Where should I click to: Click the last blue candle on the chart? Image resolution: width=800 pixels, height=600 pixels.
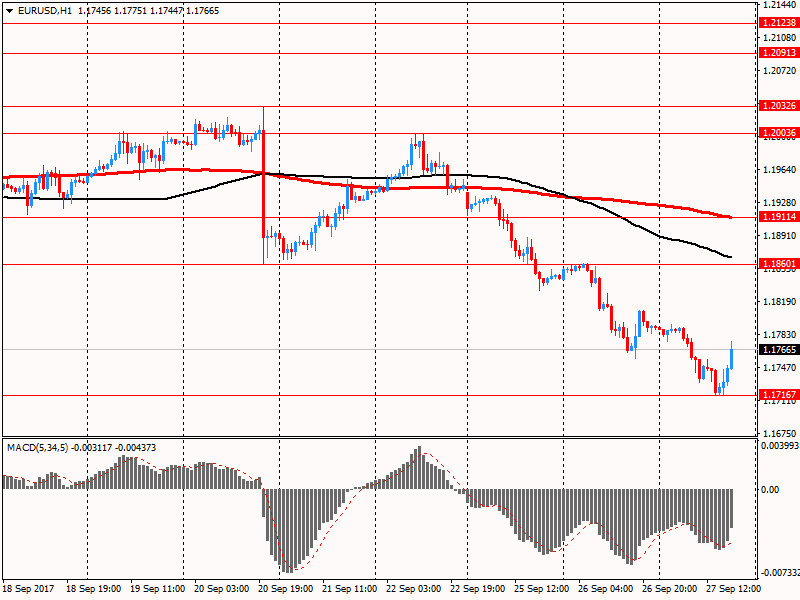click(732, 356)
